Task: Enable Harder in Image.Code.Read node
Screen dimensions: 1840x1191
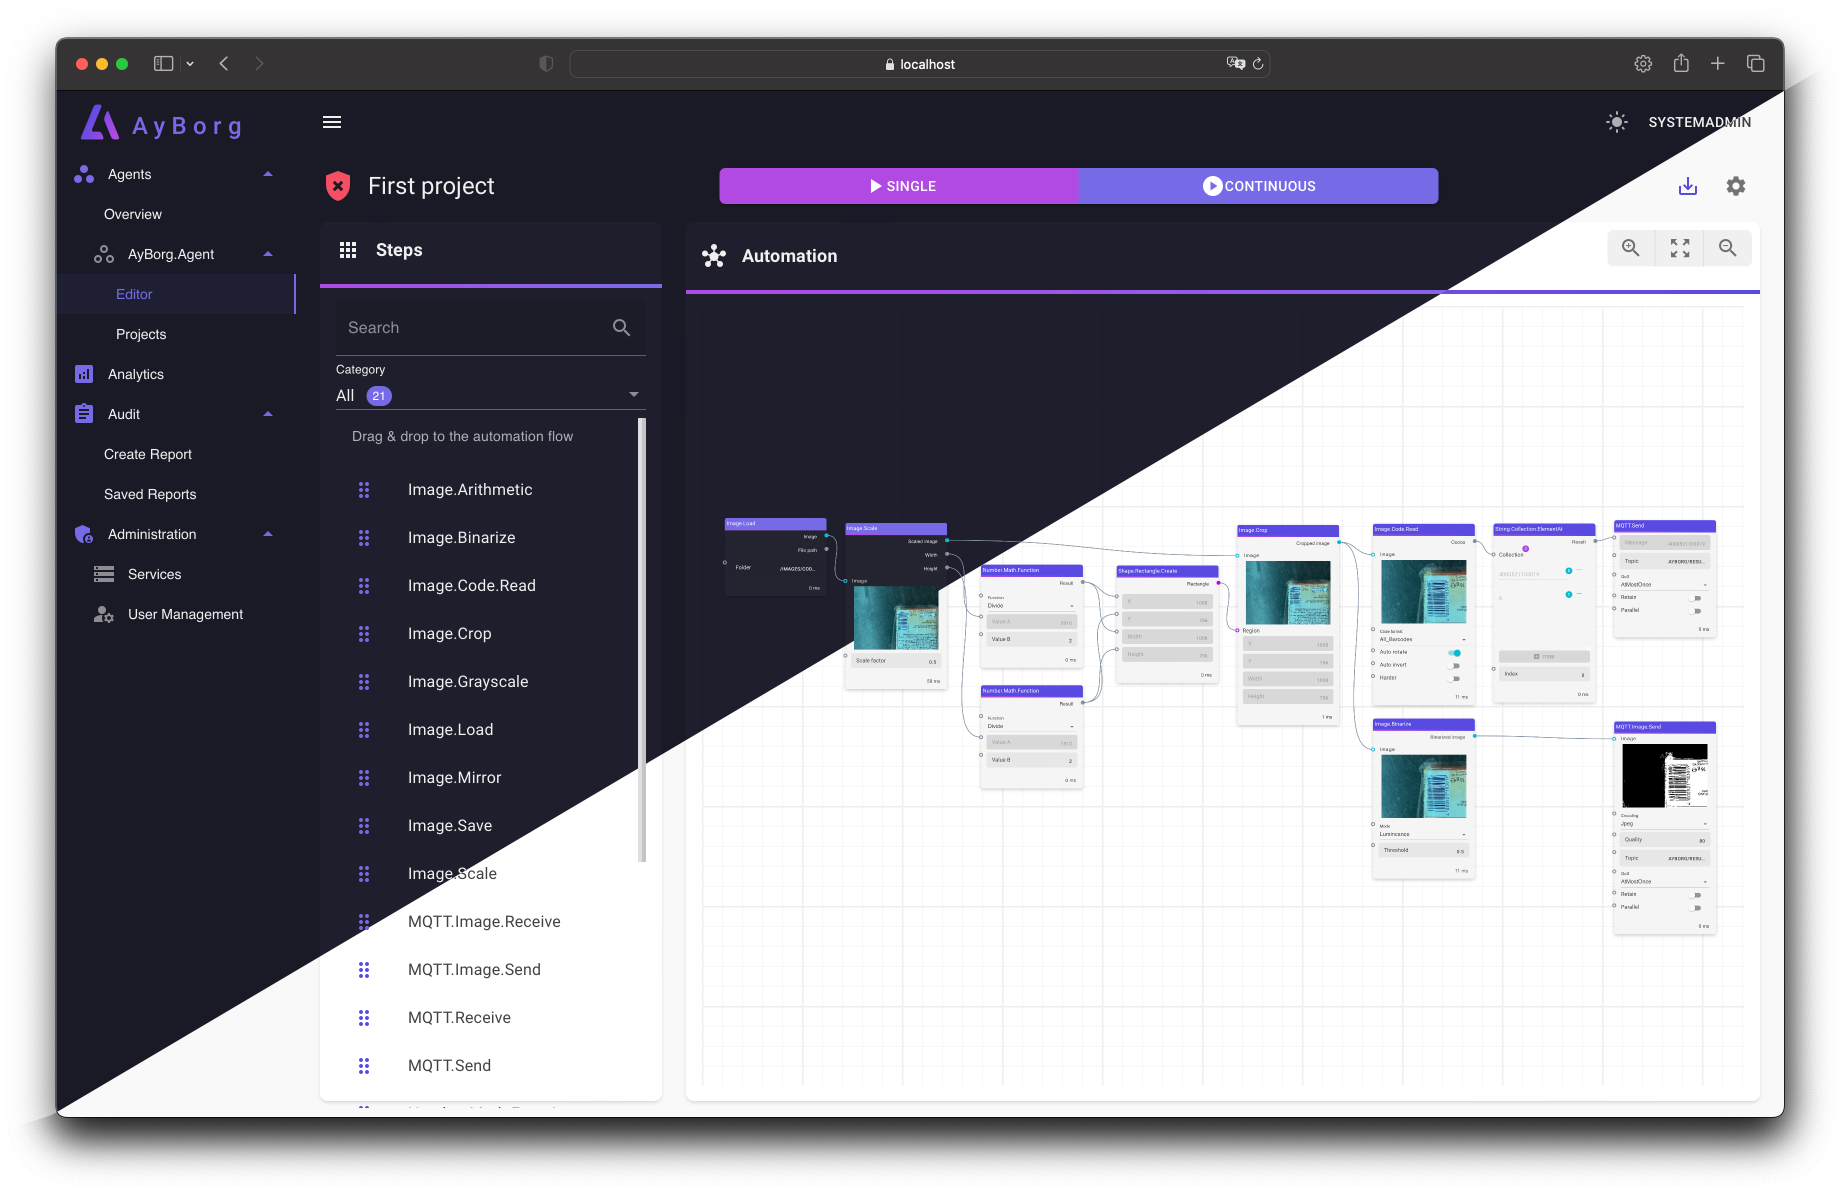Action: tap(1455, 678)
